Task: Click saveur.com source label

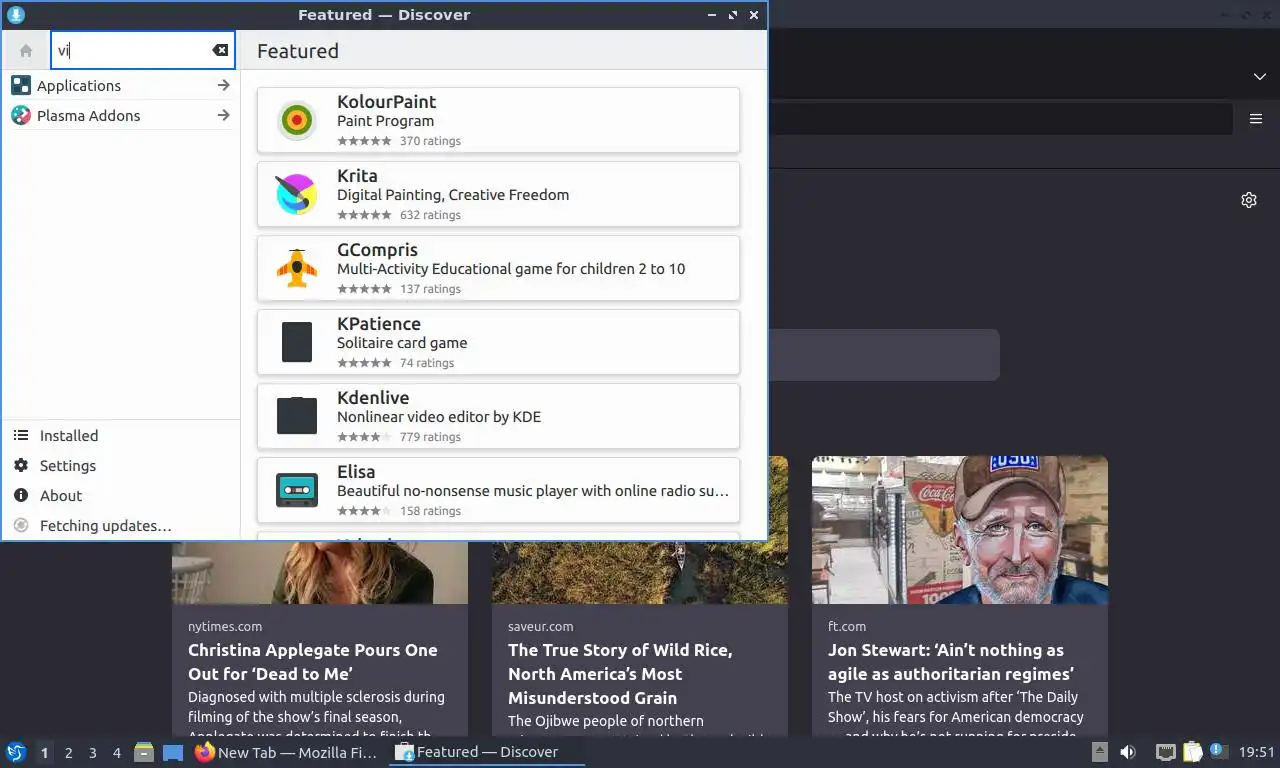Action: (541, 627)
